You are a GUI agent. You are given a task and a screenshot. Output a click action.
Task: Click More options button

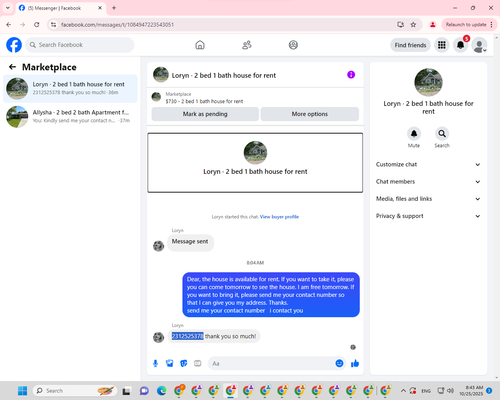tap(310, 114)
